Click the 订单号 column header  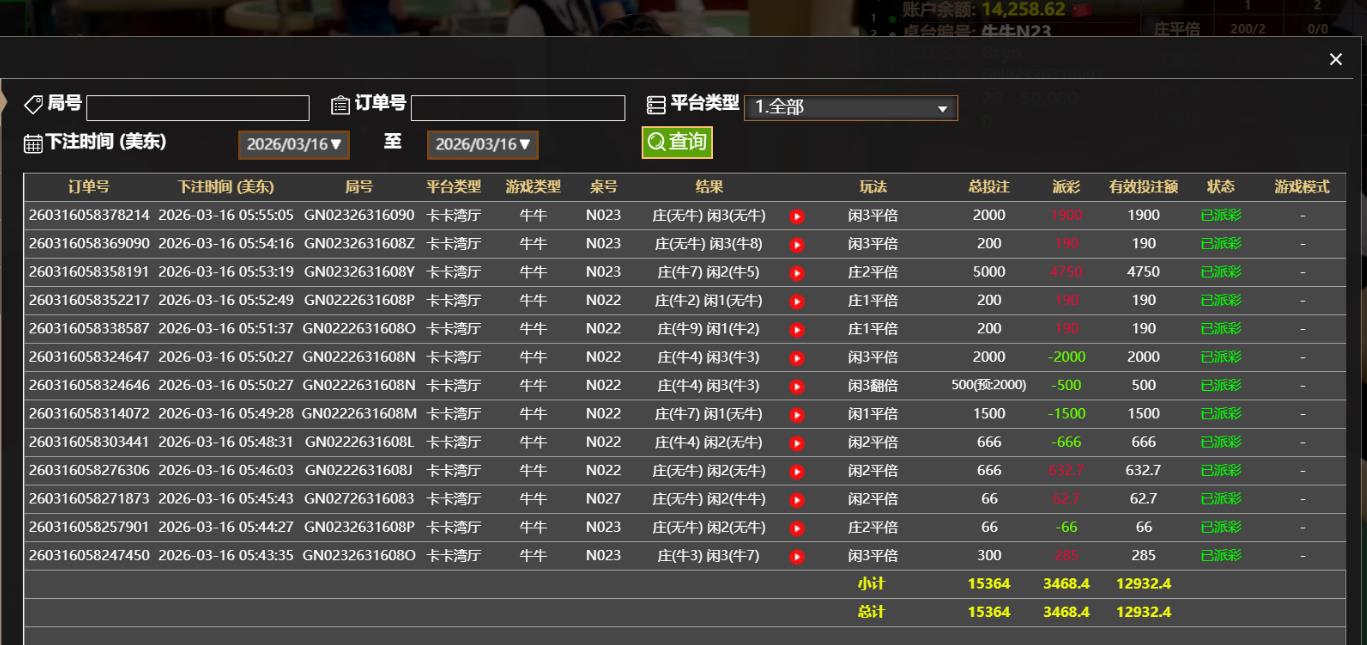coord(89,187)
